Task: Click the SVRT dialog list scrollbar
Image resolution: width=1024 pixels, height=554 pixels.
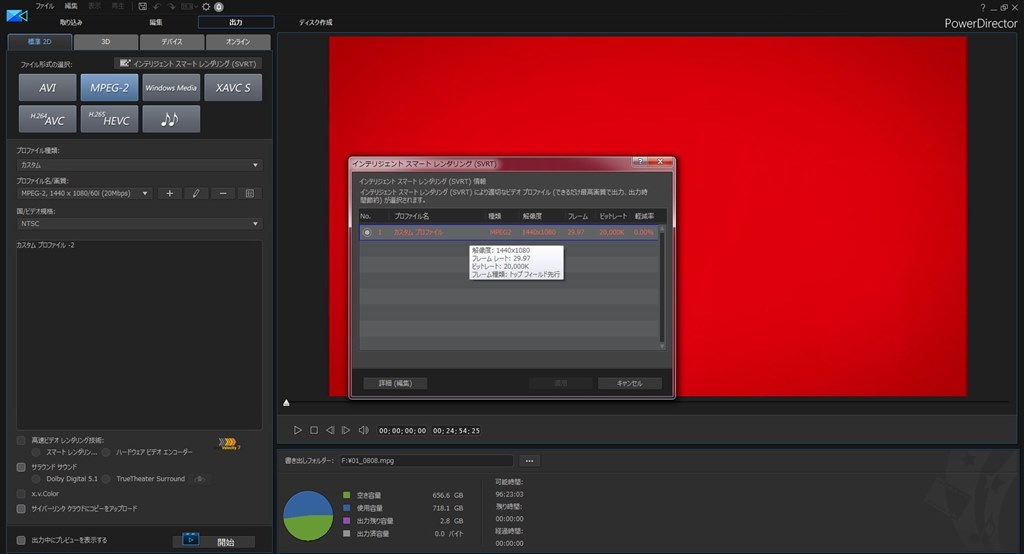Action: point(662,287)
